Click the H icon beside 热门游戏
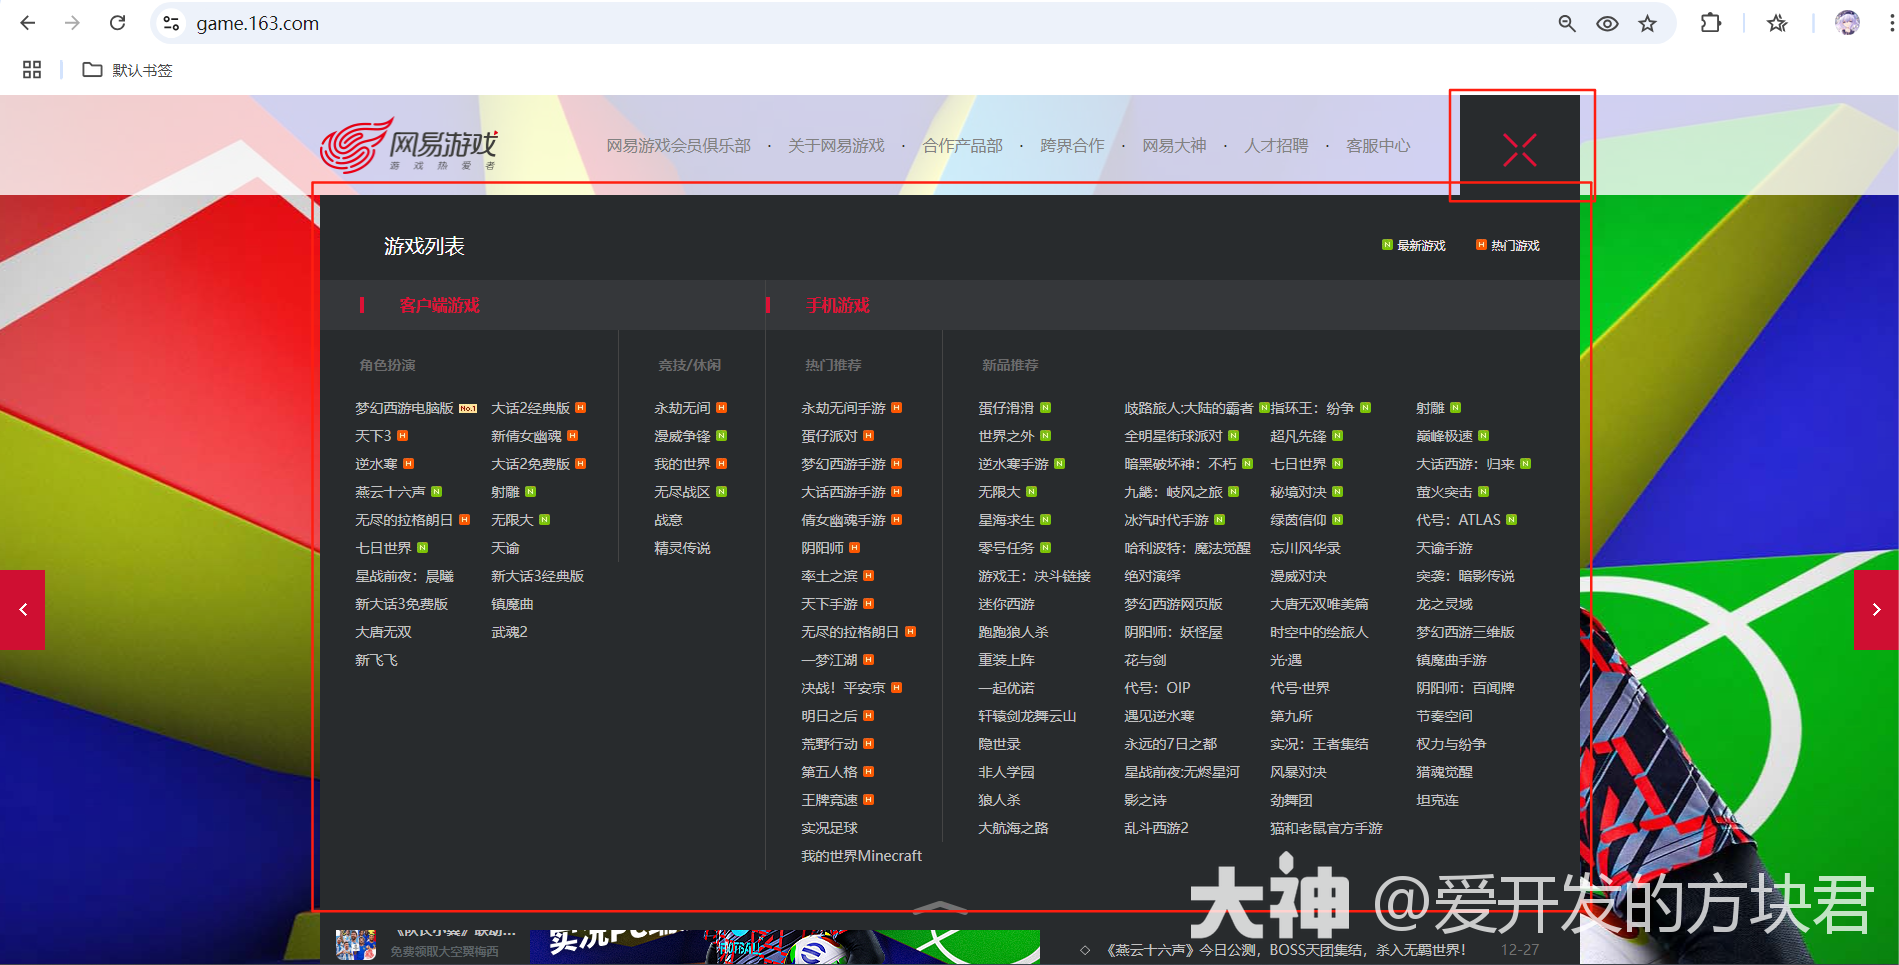1899x965 pixels. [1481, 244]
